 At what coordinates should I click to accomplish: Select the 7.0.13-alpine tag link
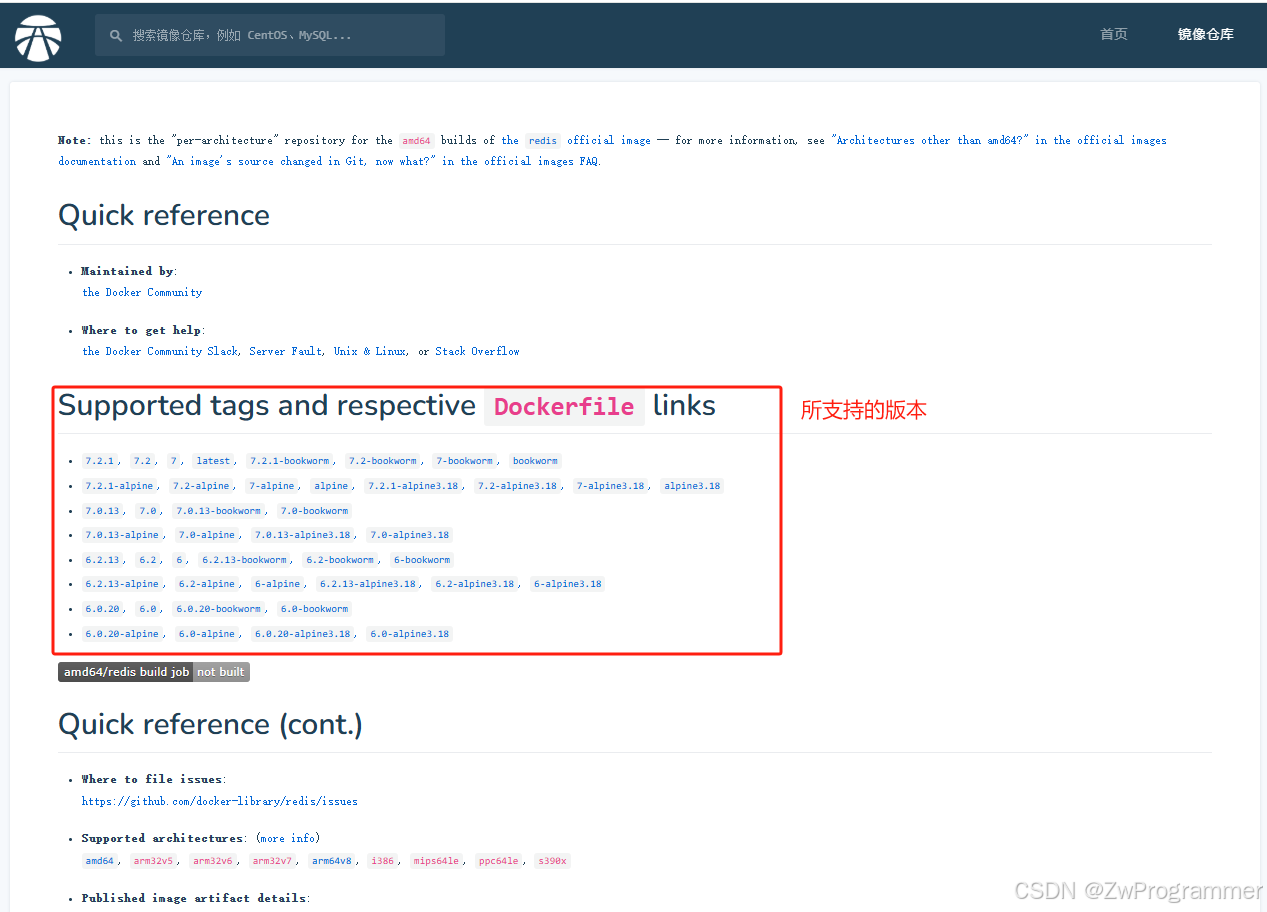point(122,535)
